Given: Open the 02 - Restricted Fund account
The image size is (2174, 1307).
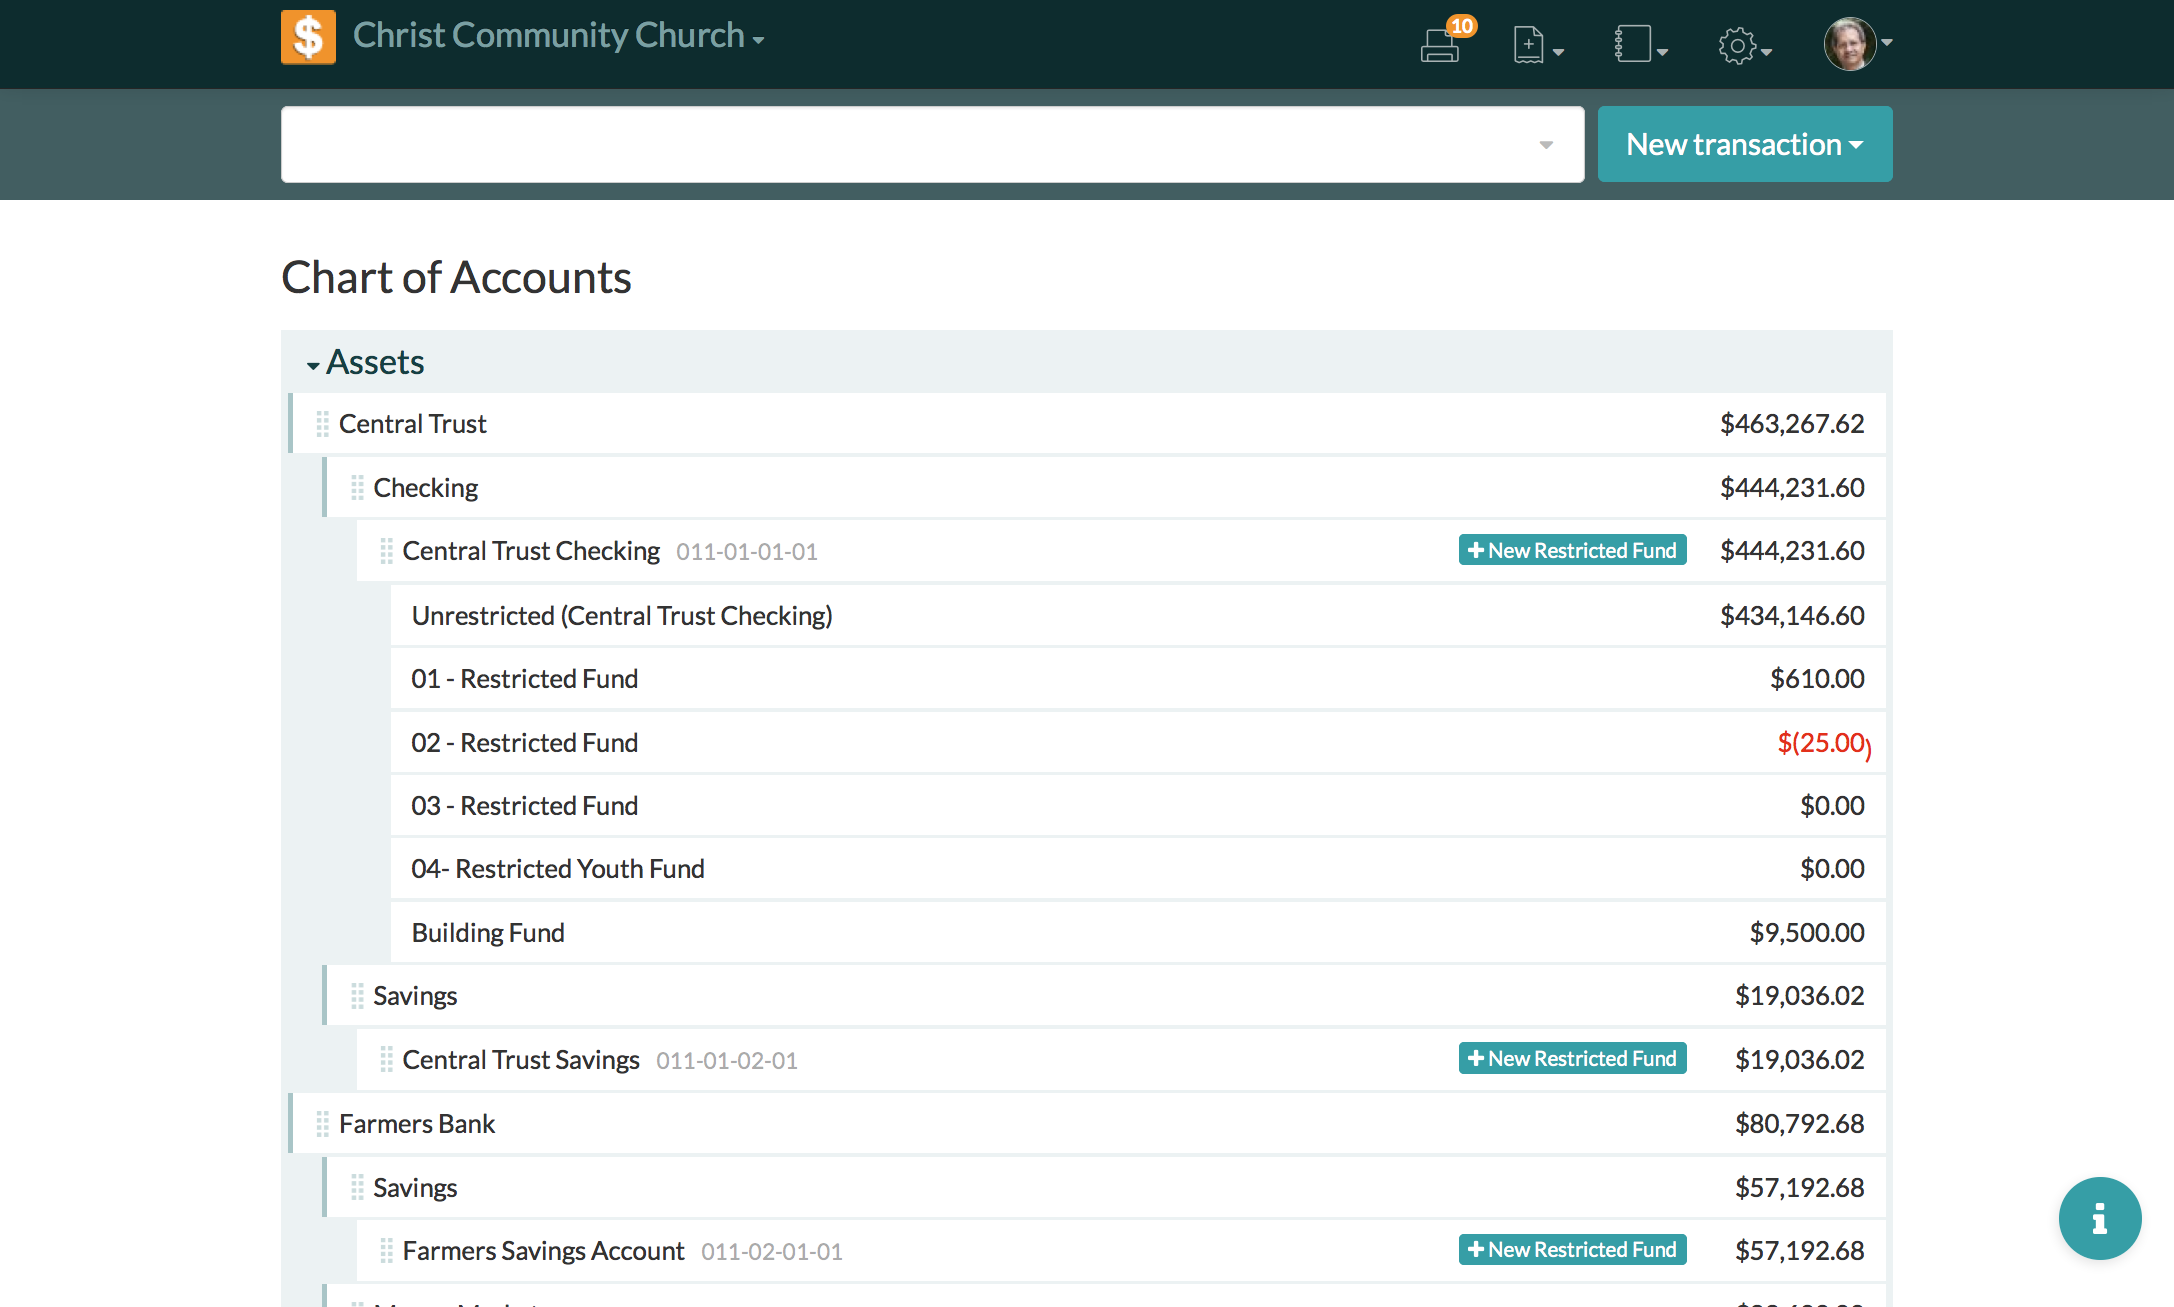Looking at the screenshot, I should pos(524,743).
